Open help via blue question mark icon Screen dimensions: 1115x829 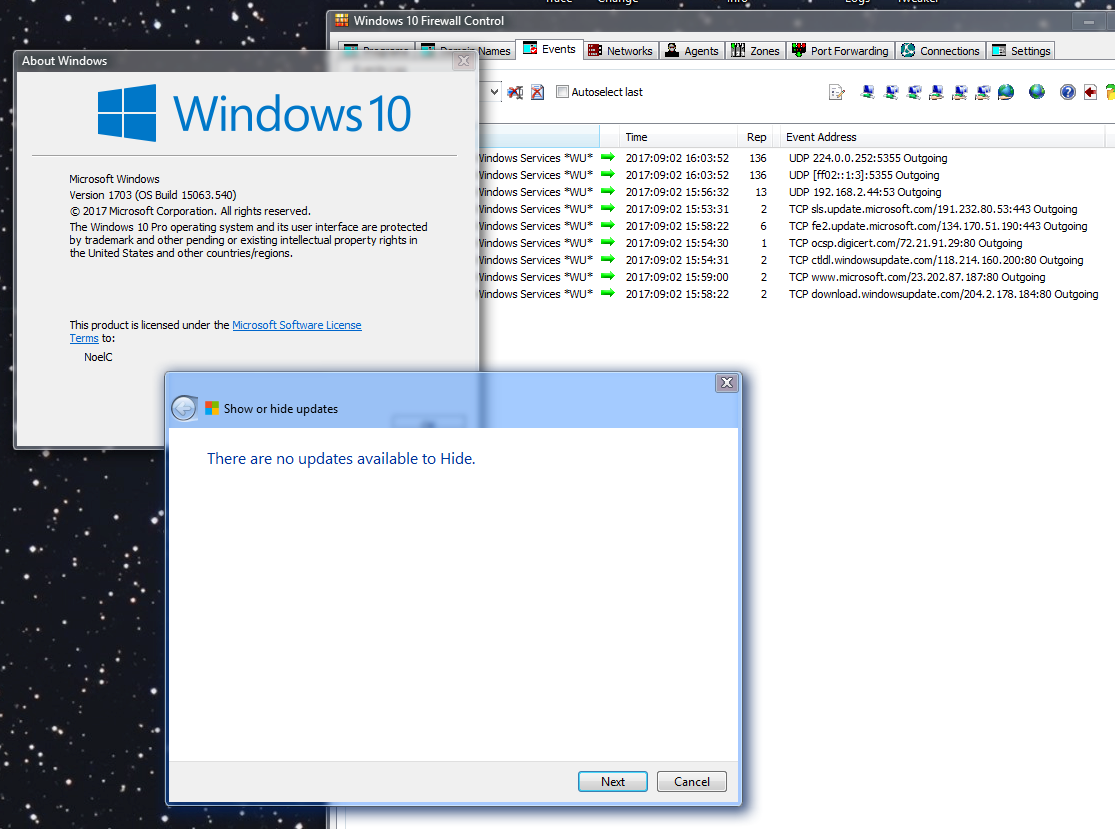tap(1067, 92)
